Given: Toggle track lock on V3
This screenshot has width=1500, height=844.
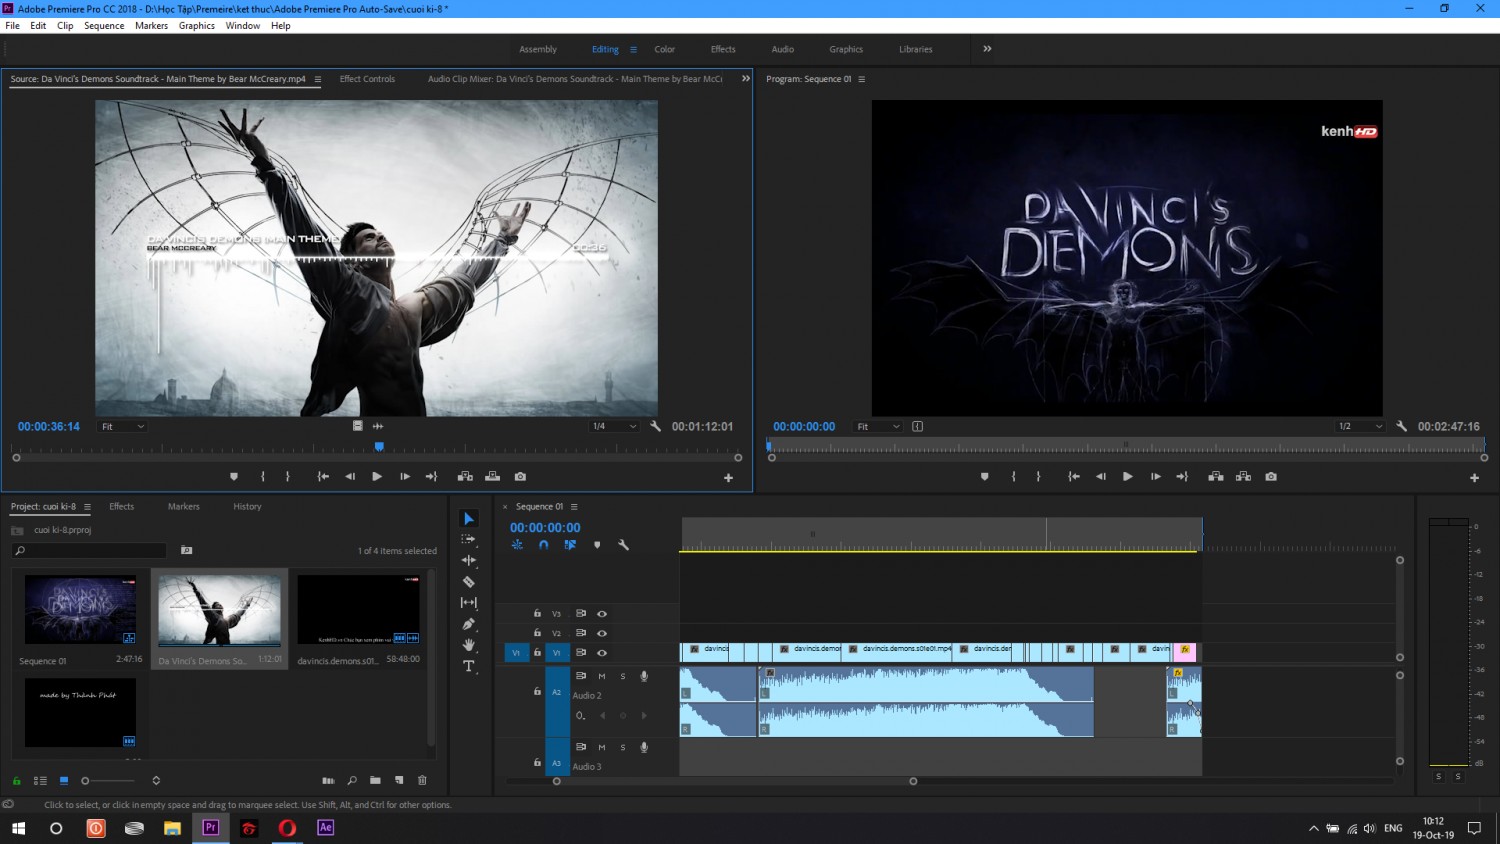Looking at the screenshot, I should [x=537, y=613].
